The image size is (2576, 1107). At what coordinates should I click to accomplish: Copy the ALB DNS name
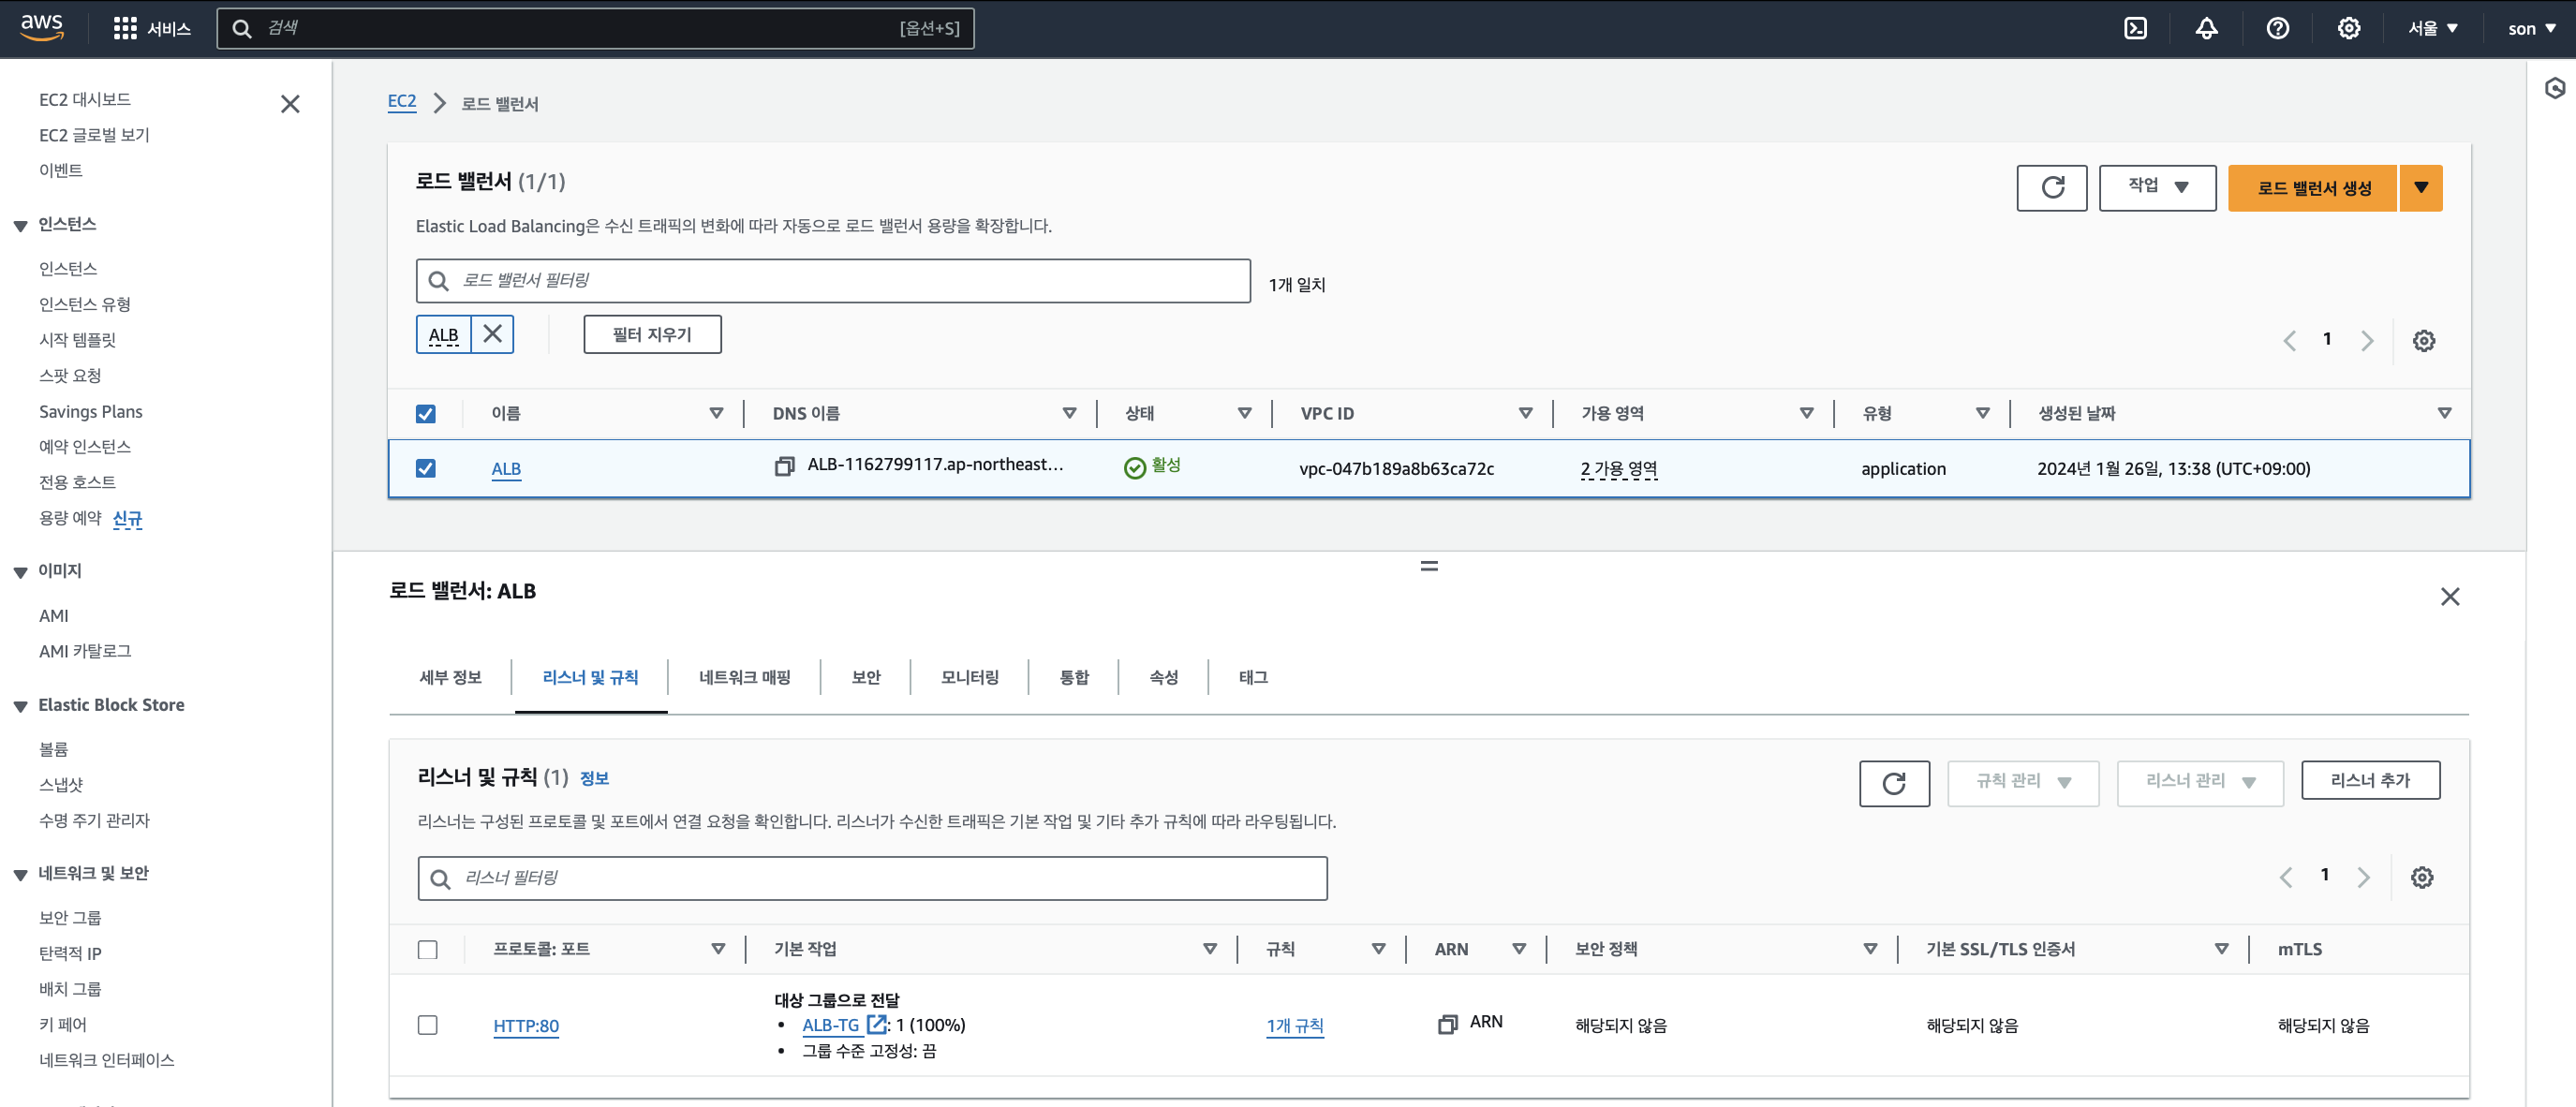click(785, 466)
